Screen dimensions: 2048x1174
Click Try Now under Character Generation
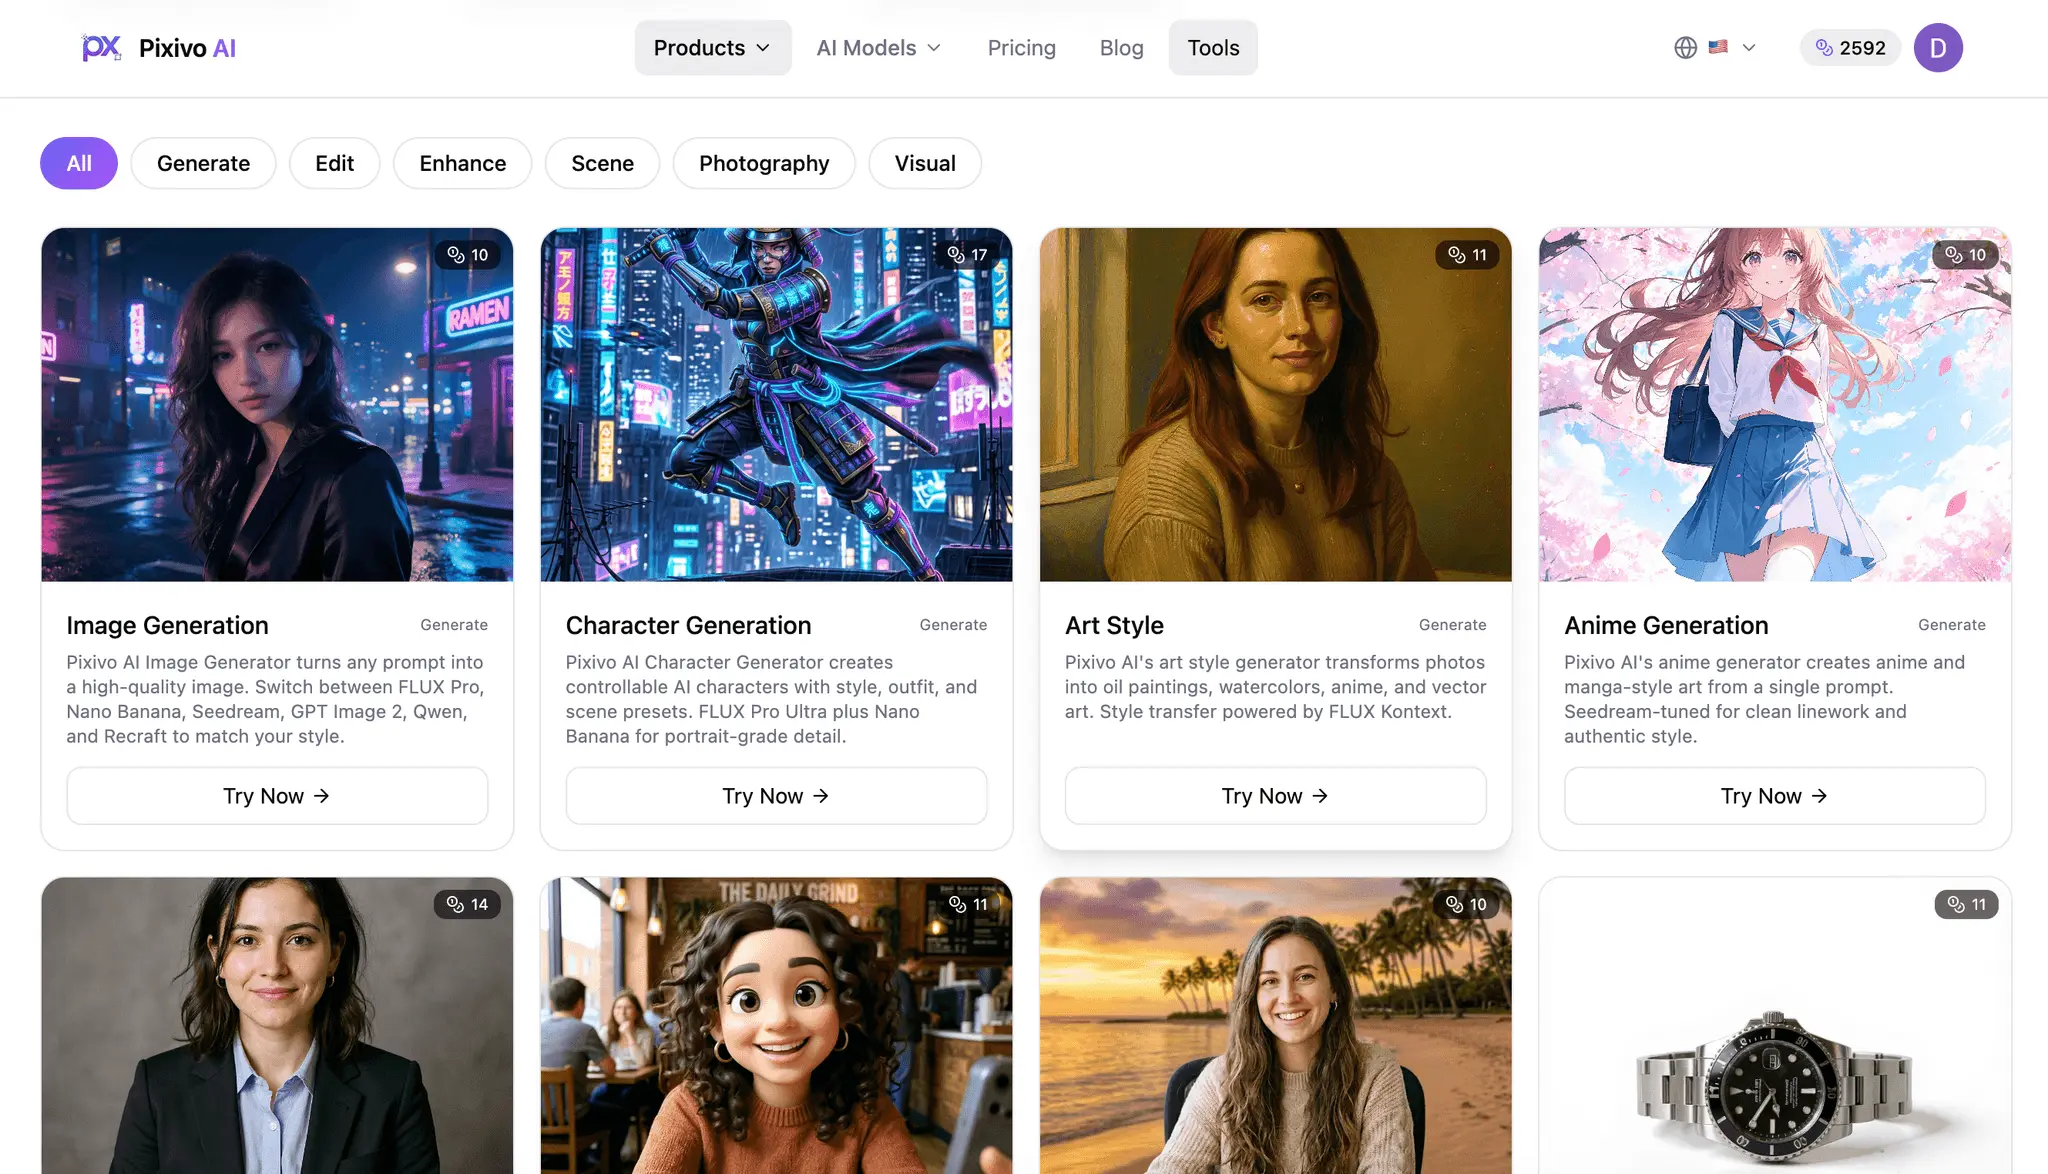point(776,796)
